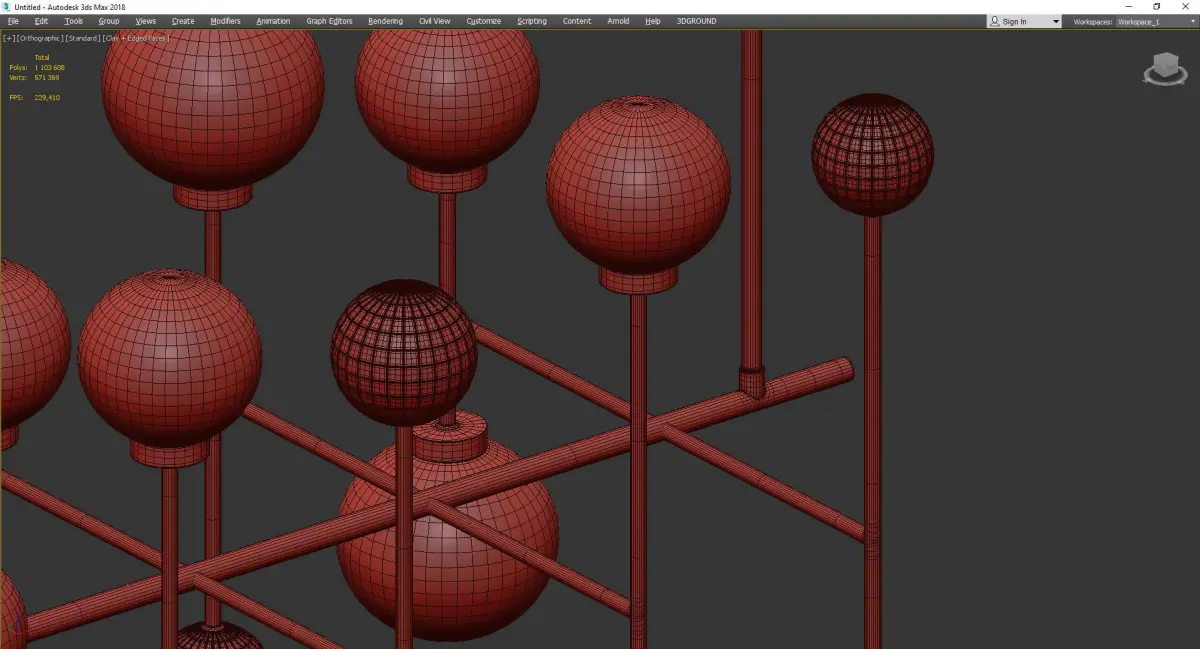Minimize the 3ds Max window
The image size is (1200, 649).
pos(1127,6)
